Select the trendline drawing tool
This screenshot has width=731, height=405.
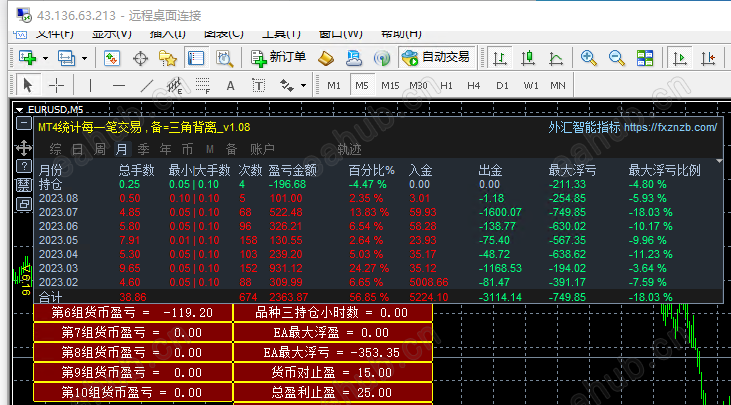(x=147, y=85)
